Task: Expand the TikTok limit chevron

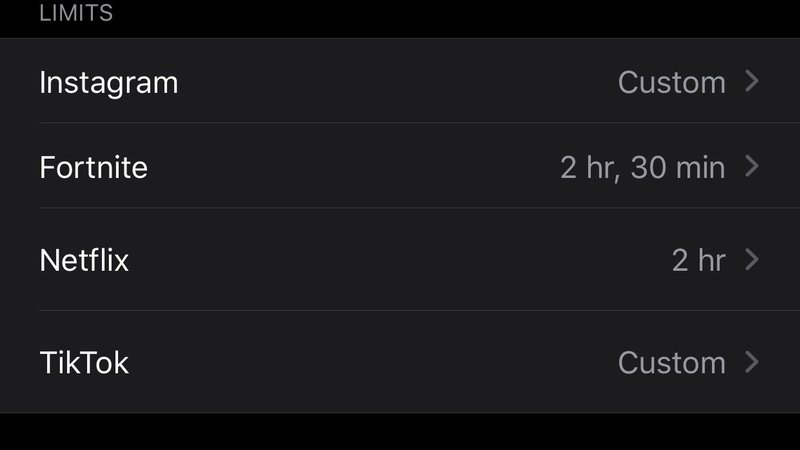Action: (753, 361)
